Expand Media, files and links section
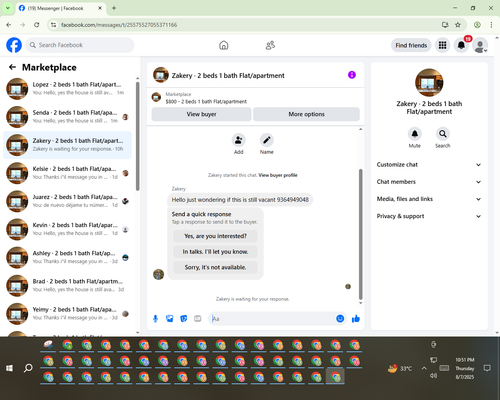Viewport: 500px width, 400px height. point(429,199)
